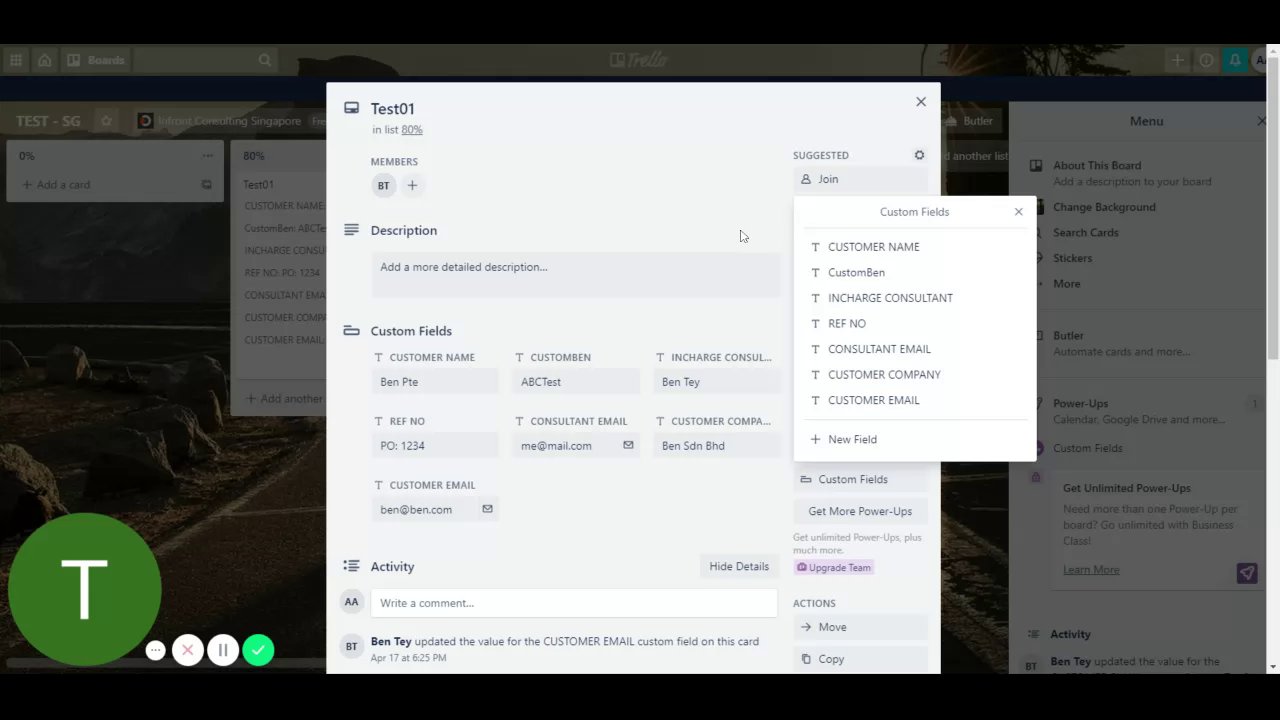The height and width of the screenshot is (720, 1280).
Task: Click the Copy action
Action: coord(860,659)
